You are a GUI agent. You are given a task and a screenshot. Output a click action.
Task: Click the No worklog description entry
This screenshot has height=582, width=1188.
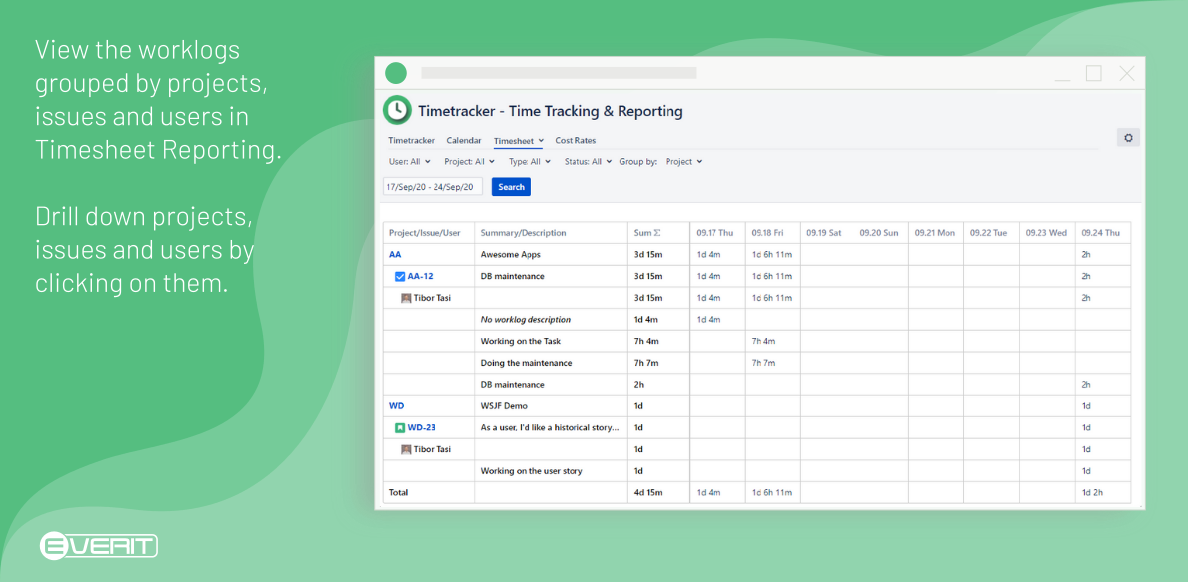[x=526, y=320]
